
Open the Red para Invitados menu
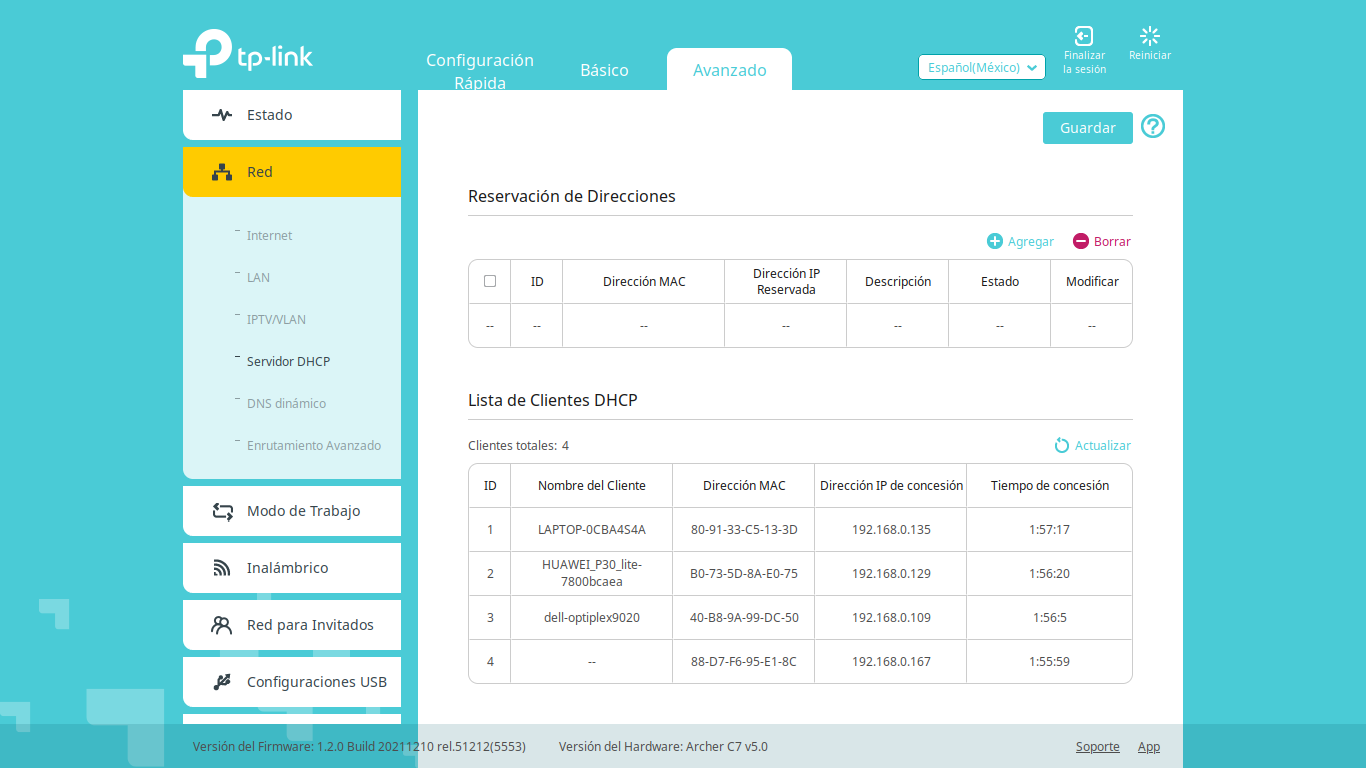(292, 625)
